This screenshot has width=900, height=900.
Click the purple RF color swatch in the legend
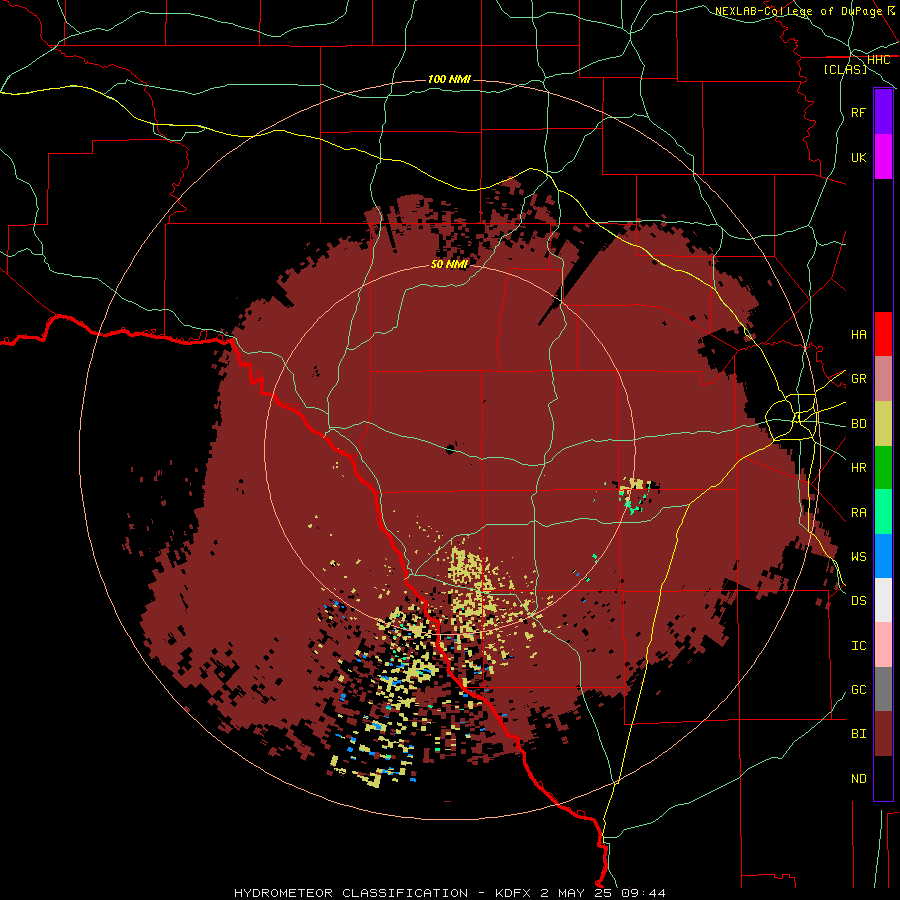(x=883, y=112)
